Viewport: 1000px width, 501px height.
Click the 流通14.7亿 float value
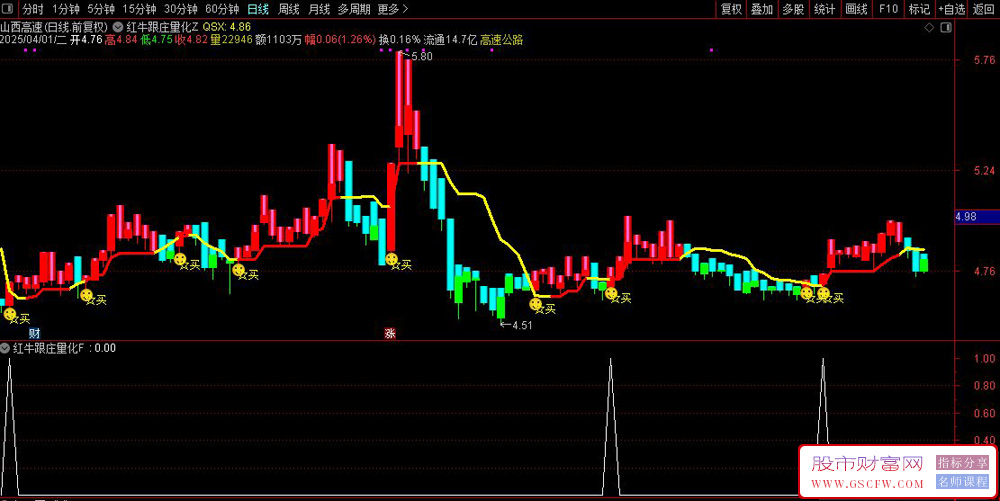pyautogui.click(x=450, y=40)
